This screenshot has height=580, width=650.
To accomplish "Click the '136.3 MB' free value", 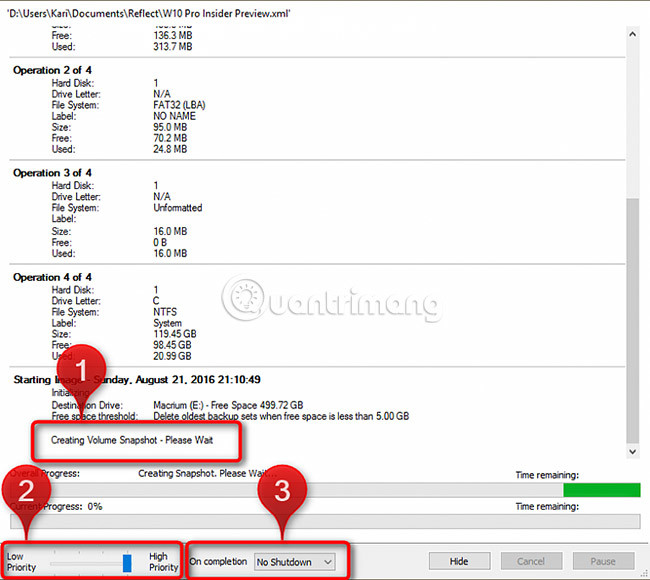I will click(172, 35).
